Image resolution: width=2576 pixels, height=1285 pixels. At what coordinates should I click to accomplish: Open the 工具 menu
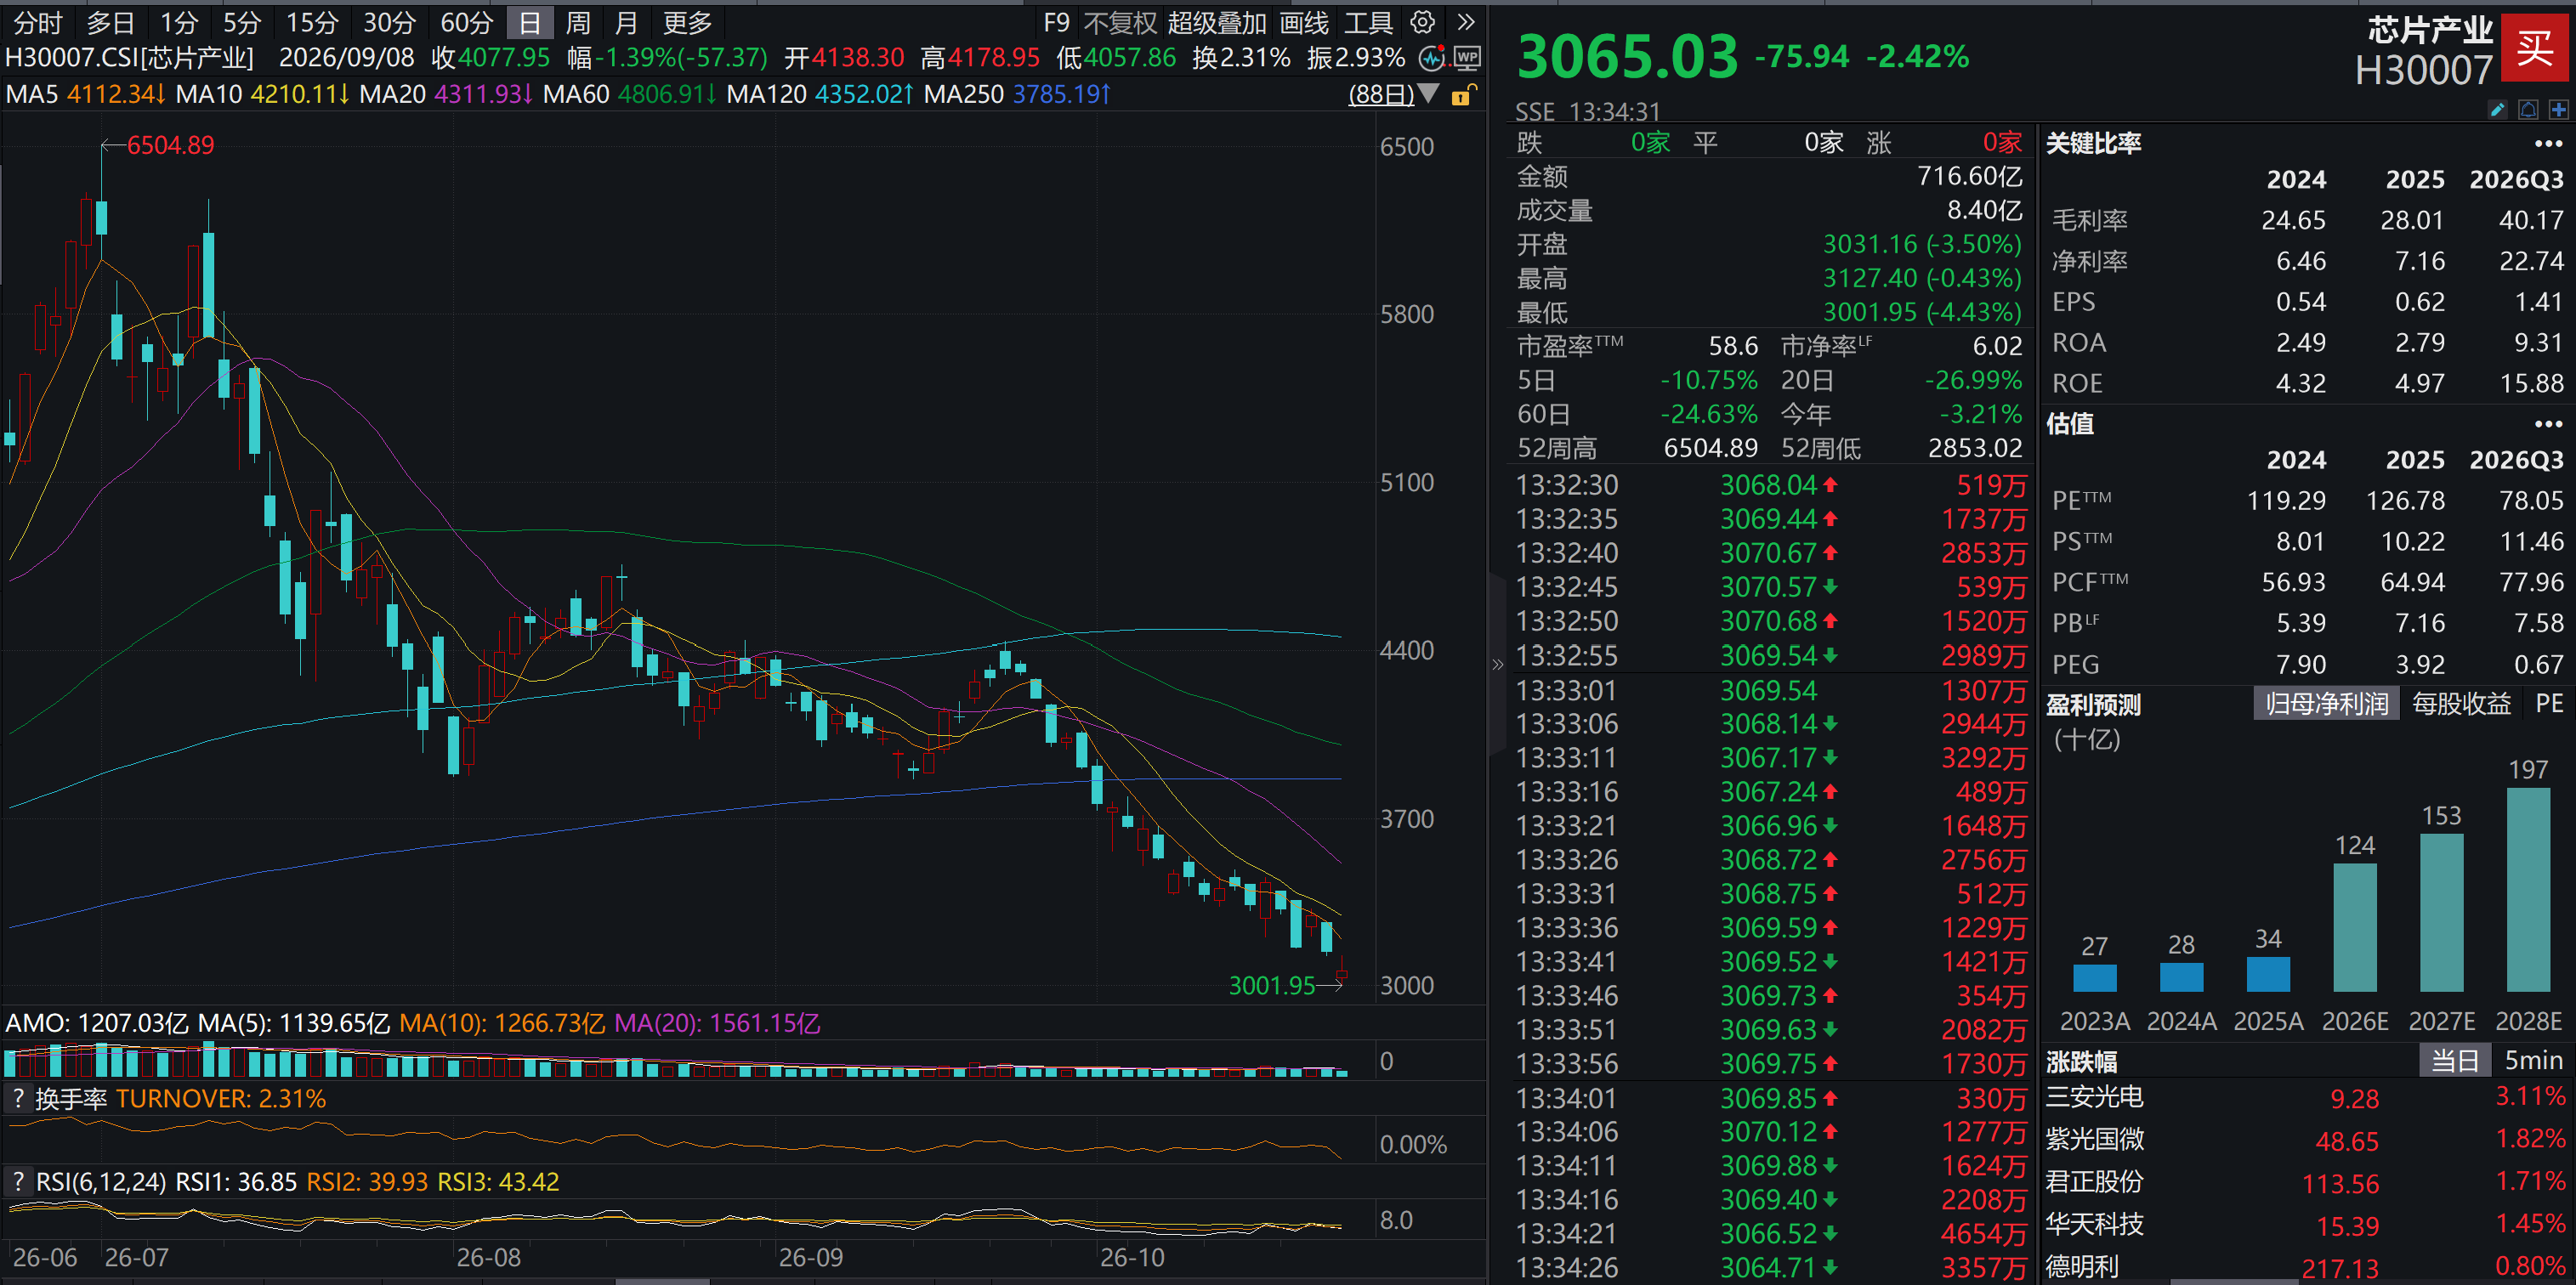pos(1368,22)
